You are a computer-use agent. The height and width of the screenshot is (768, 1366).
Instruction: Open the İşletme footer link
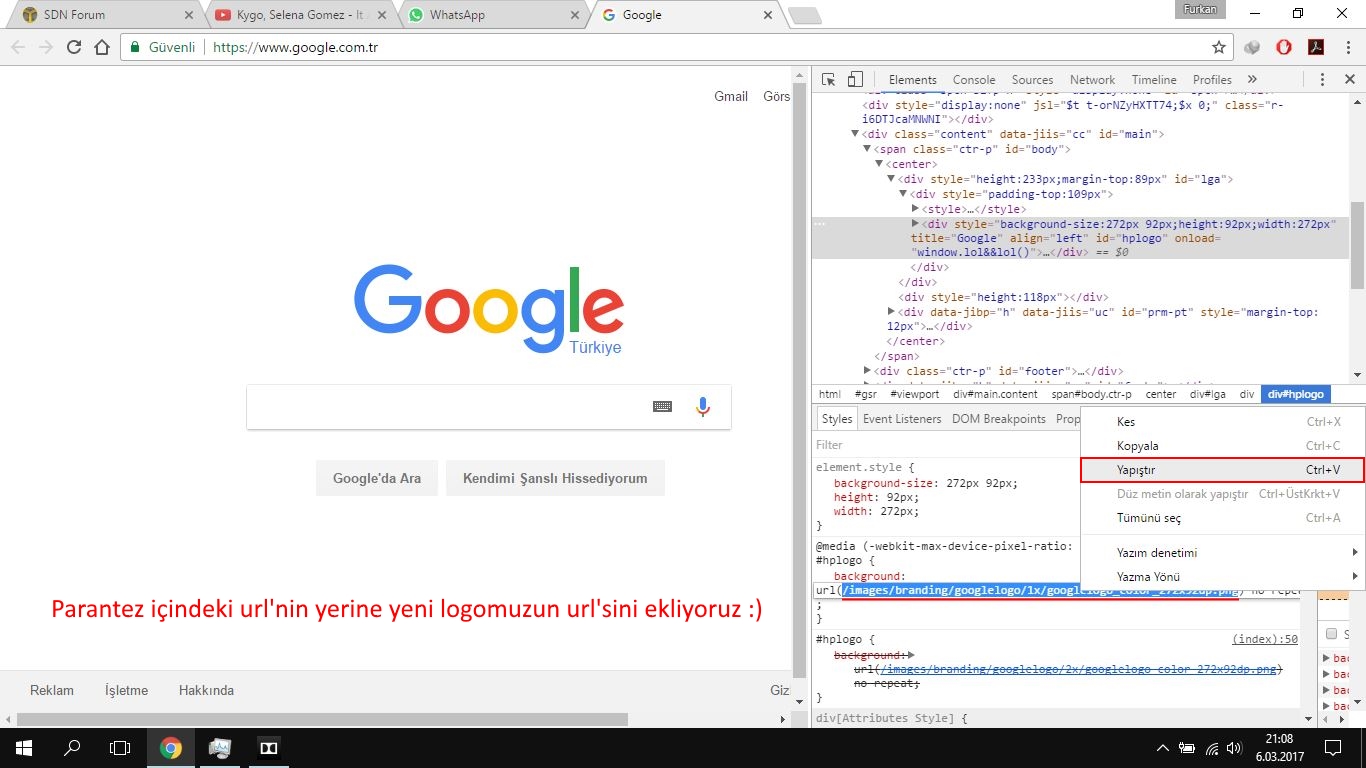pyautogui.click(x=126, y=690)
